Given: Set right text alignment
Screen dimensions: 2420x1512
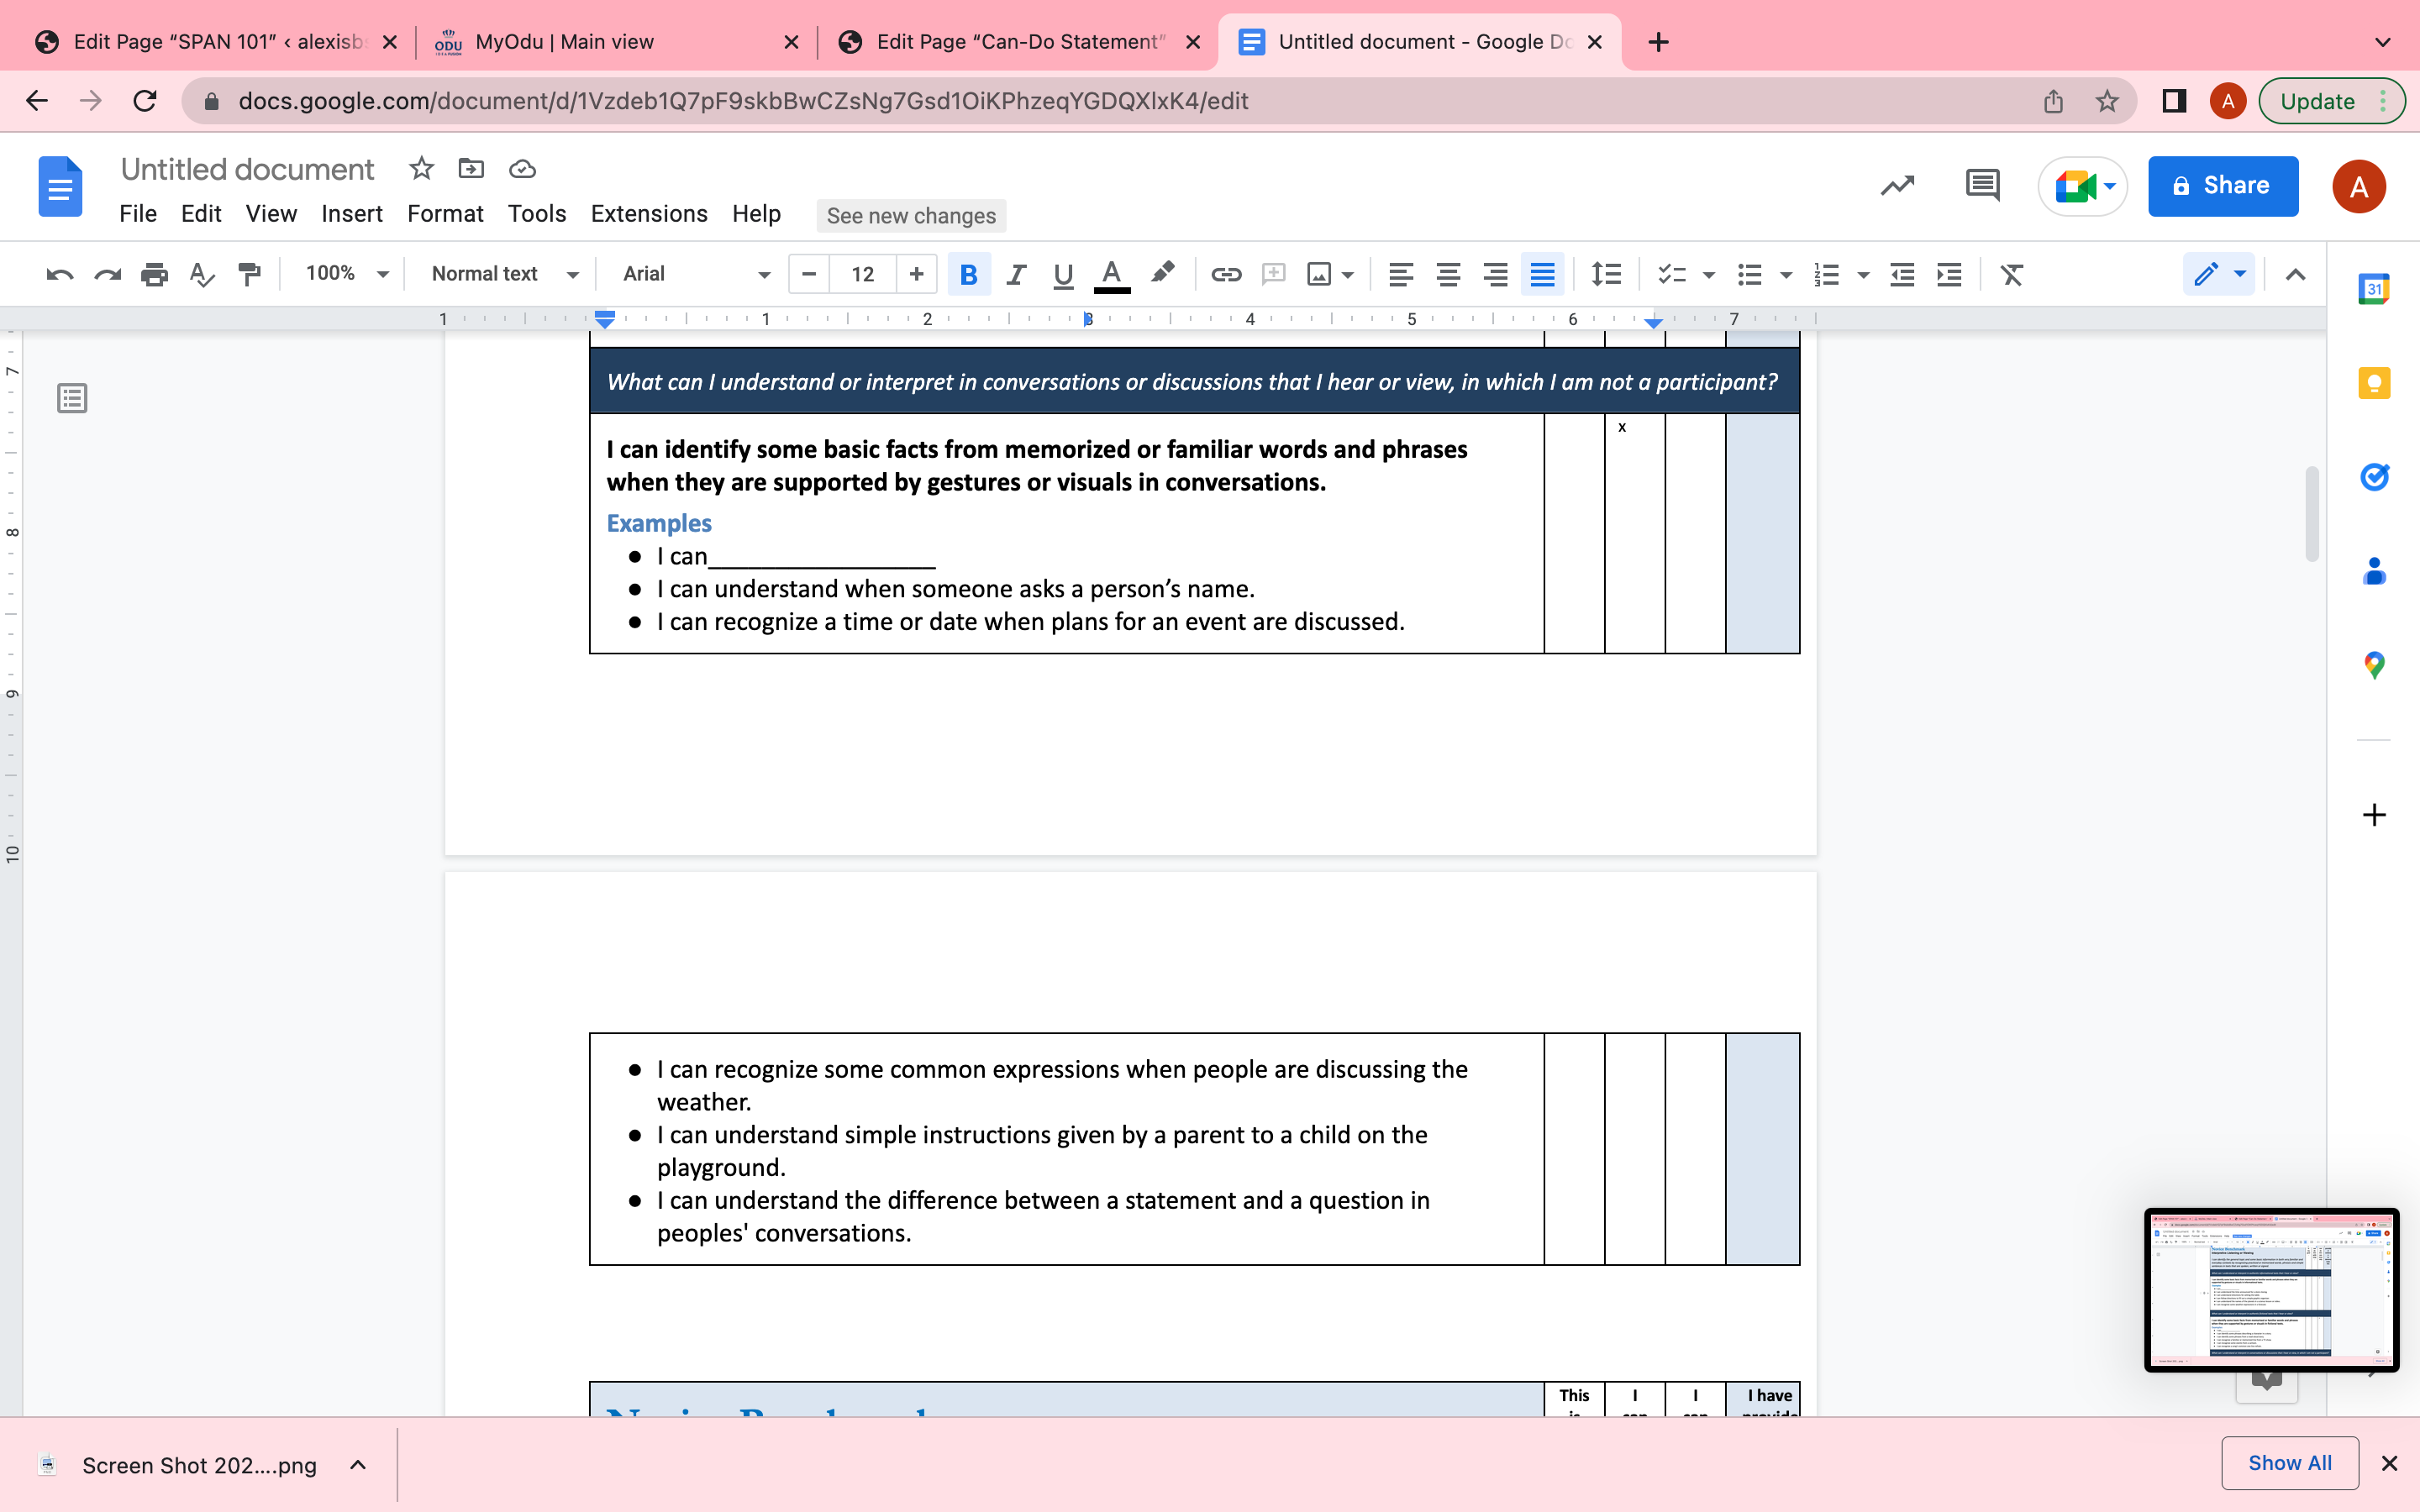Looking at the screenshot, I should click(1495, 274).
